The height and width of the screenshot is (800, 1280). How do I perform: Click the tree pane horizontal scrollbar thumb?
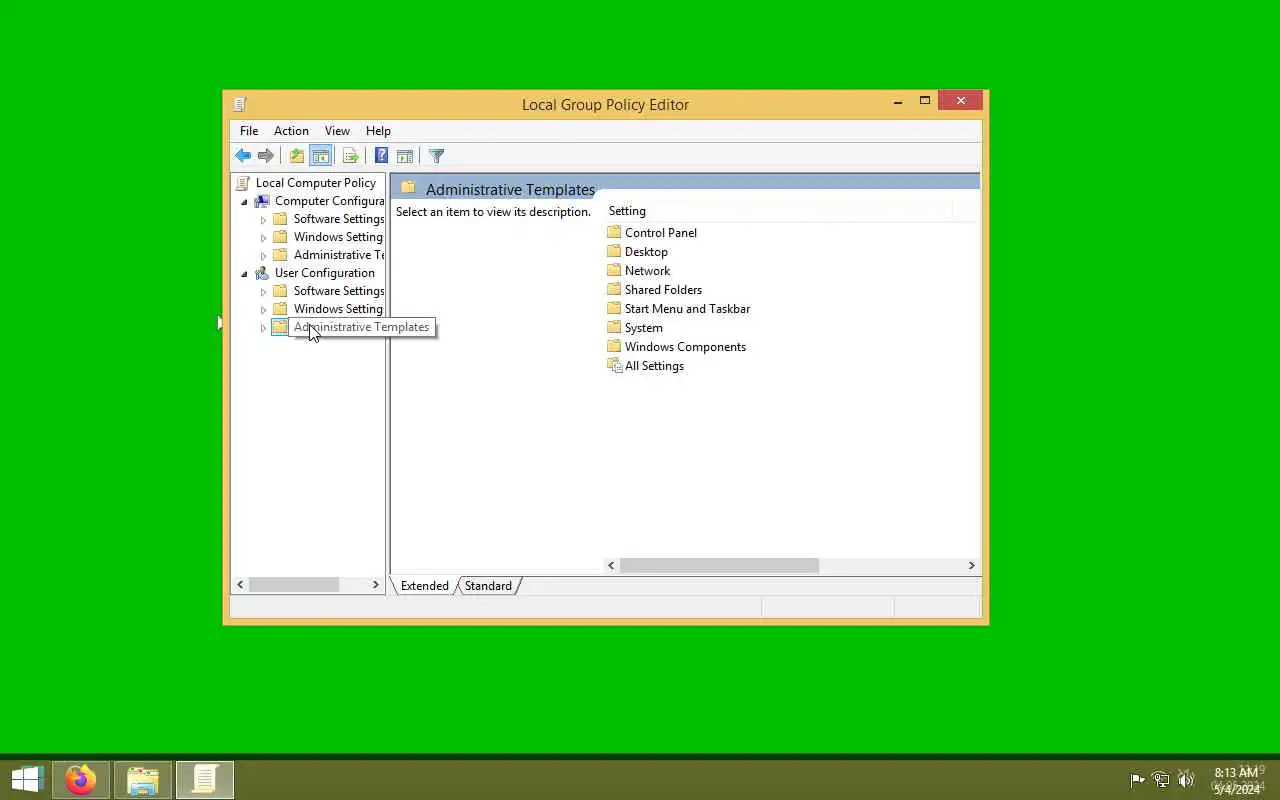click(x=294, y=585)
